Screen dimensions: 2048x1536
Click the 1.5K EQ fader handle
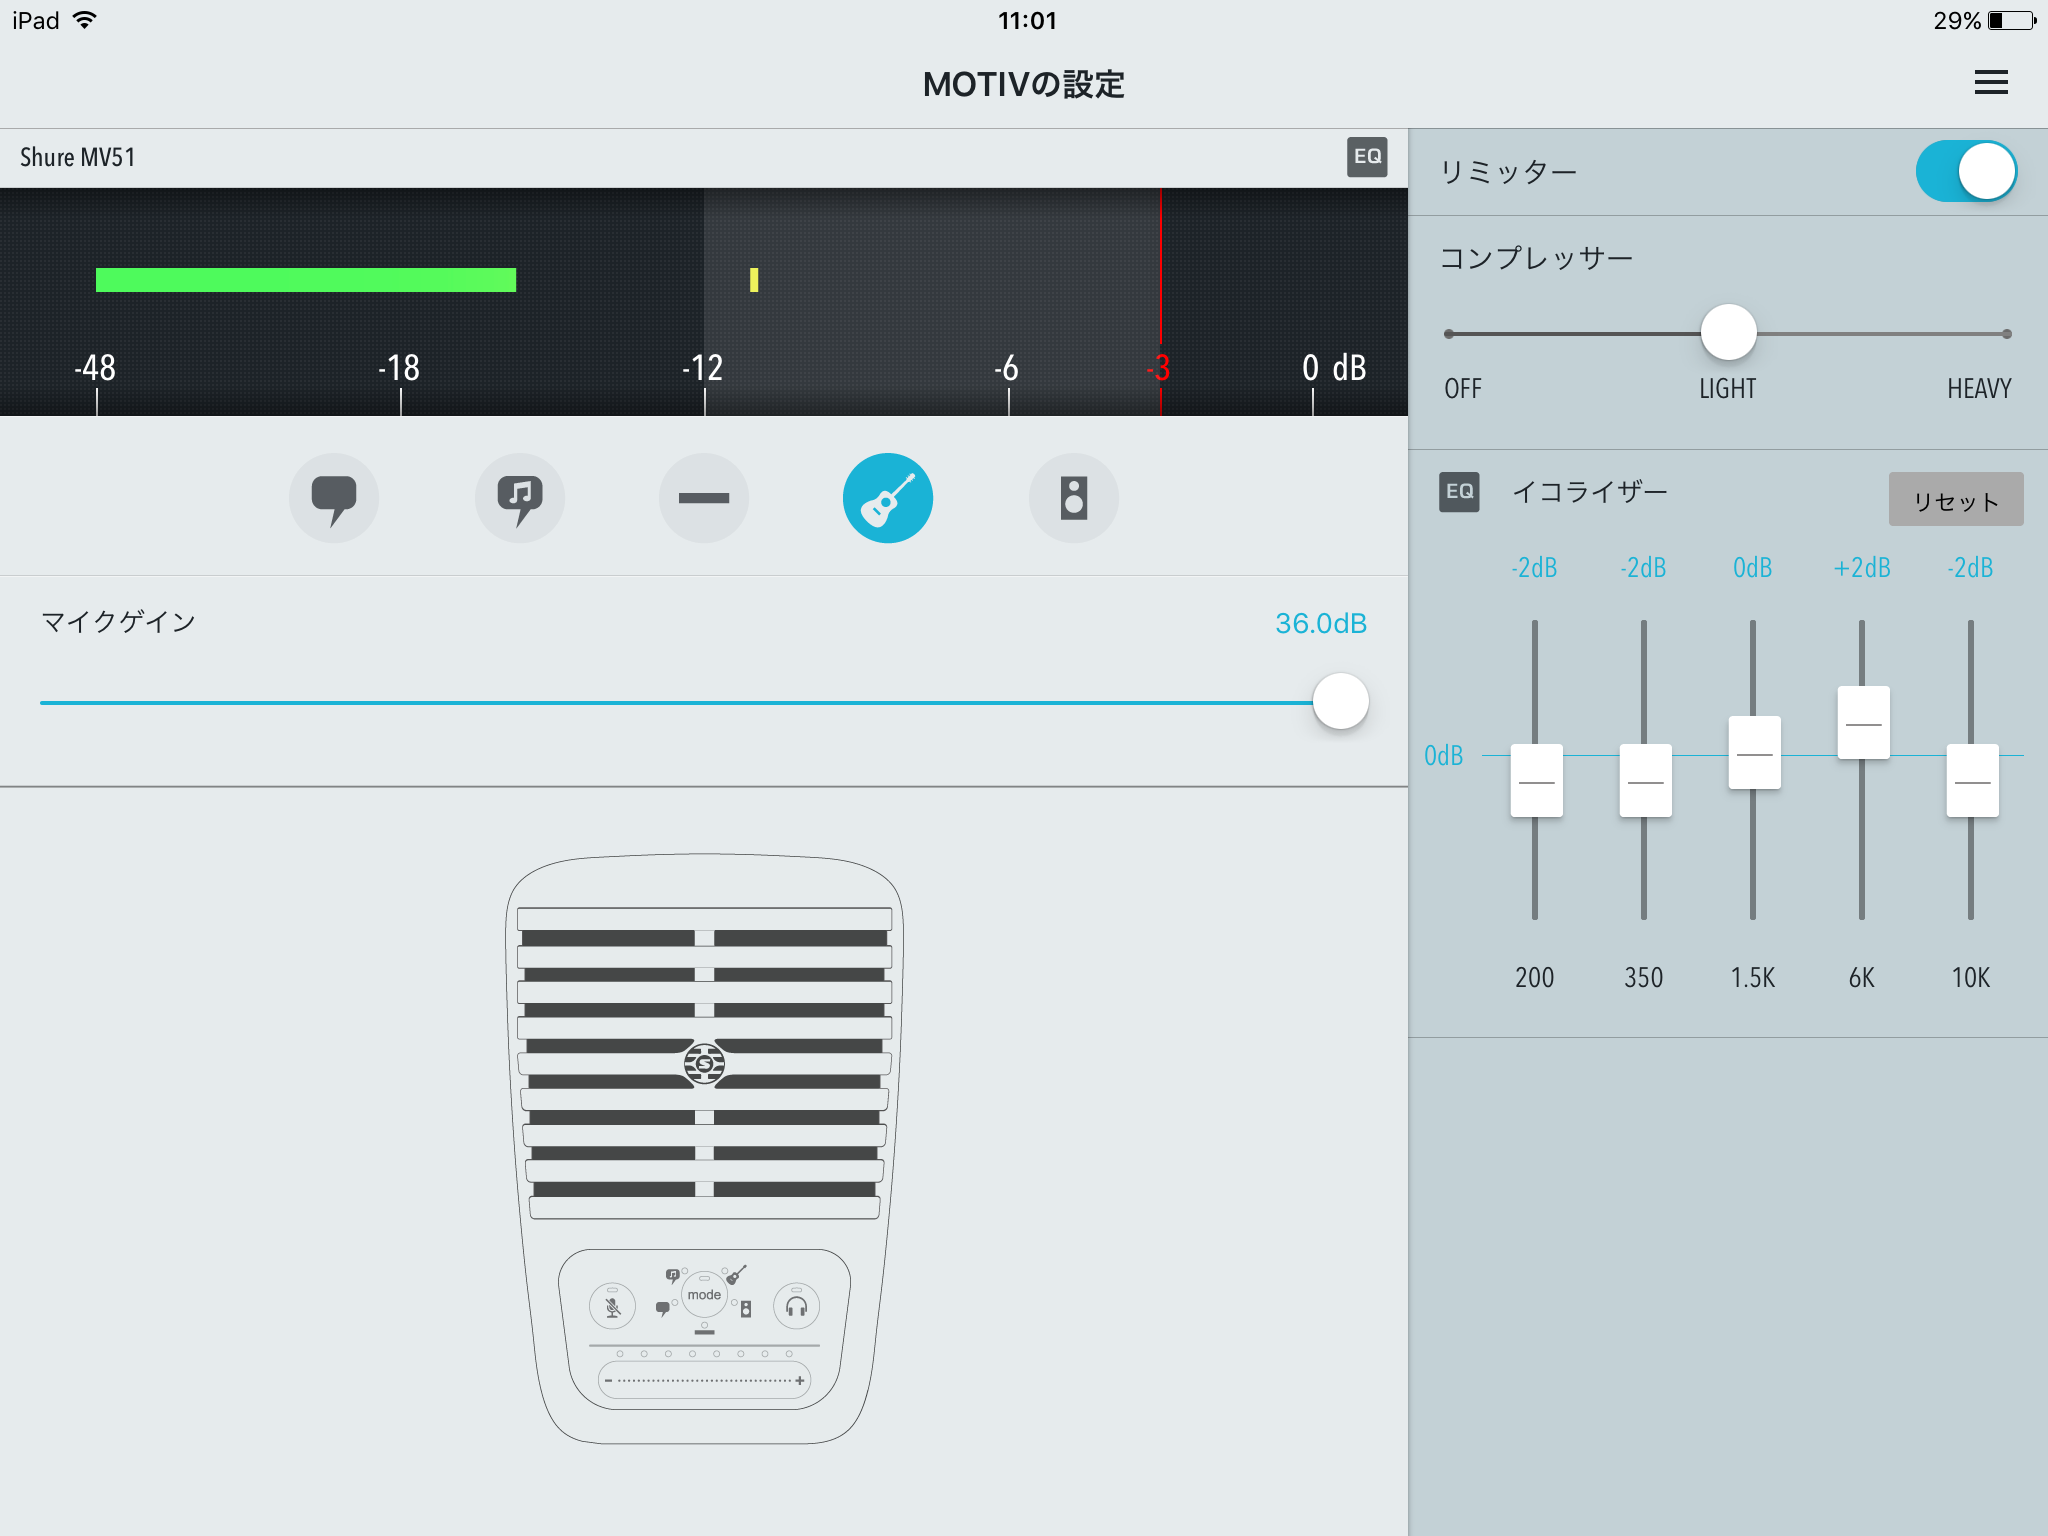[1754, 753]
